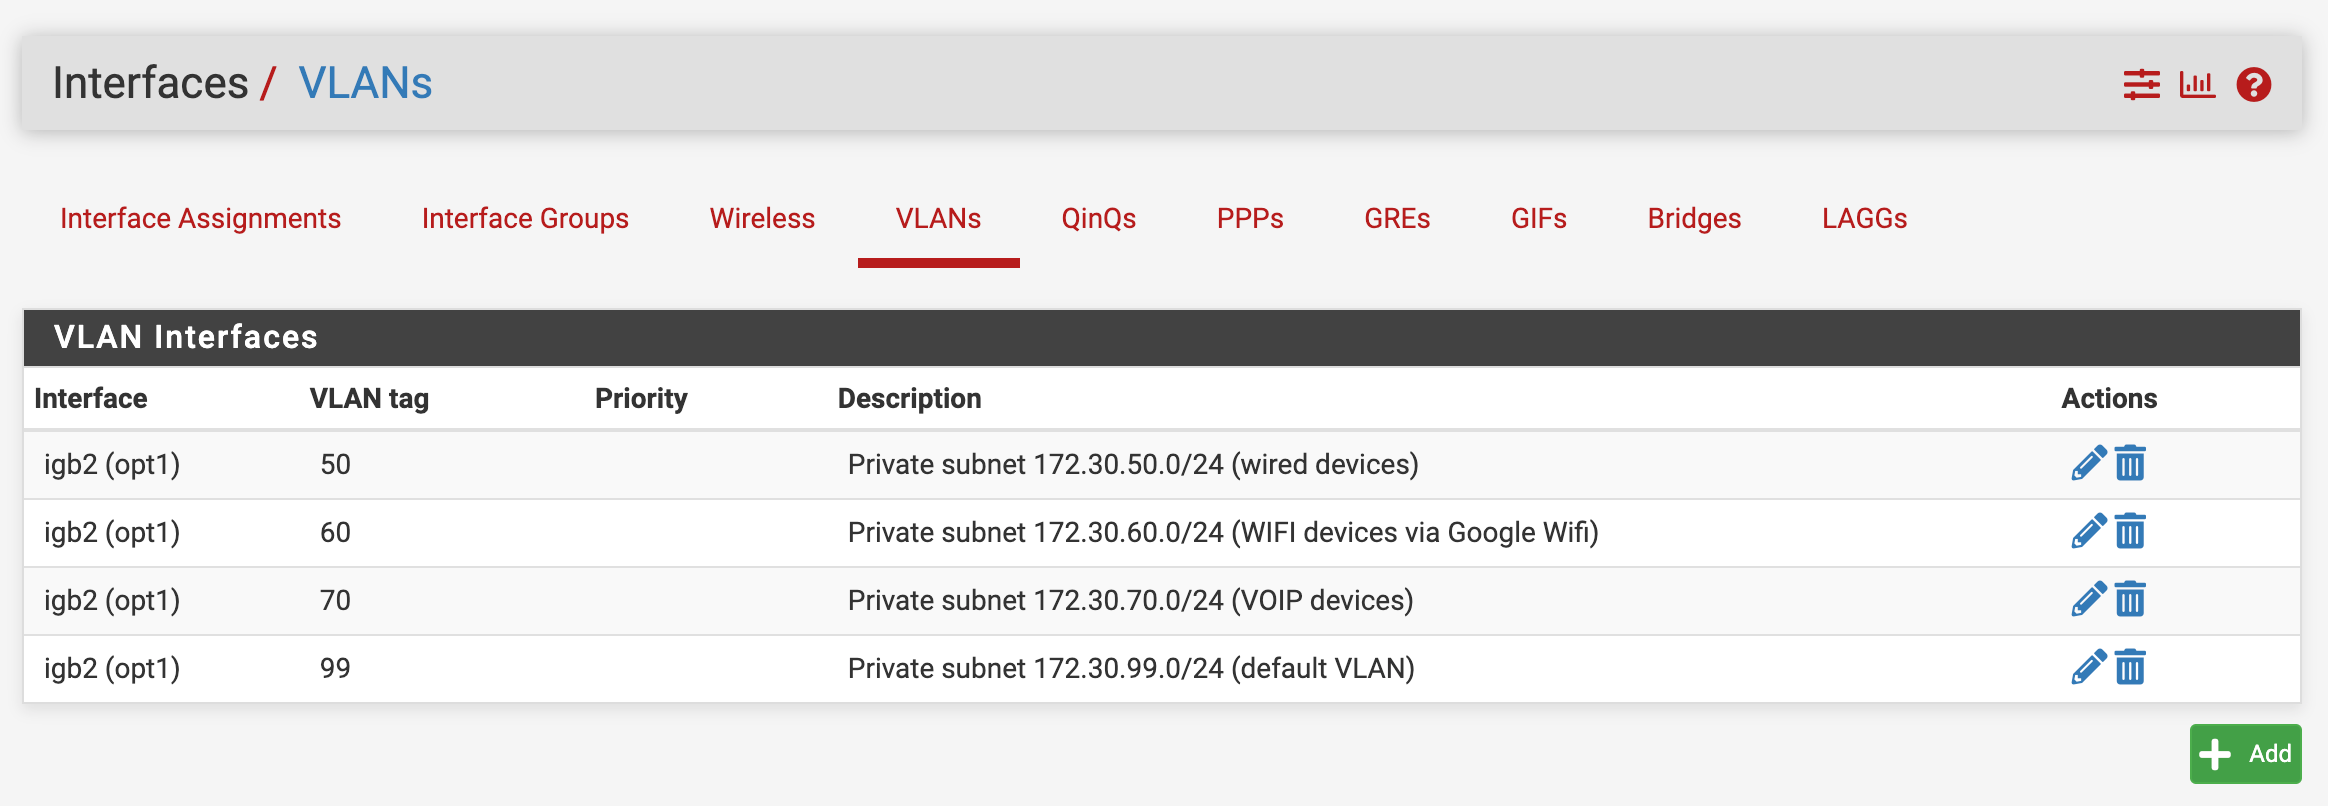Switch to Interface Assignments tab
2328x806 pixels.
tap(200, 218)
